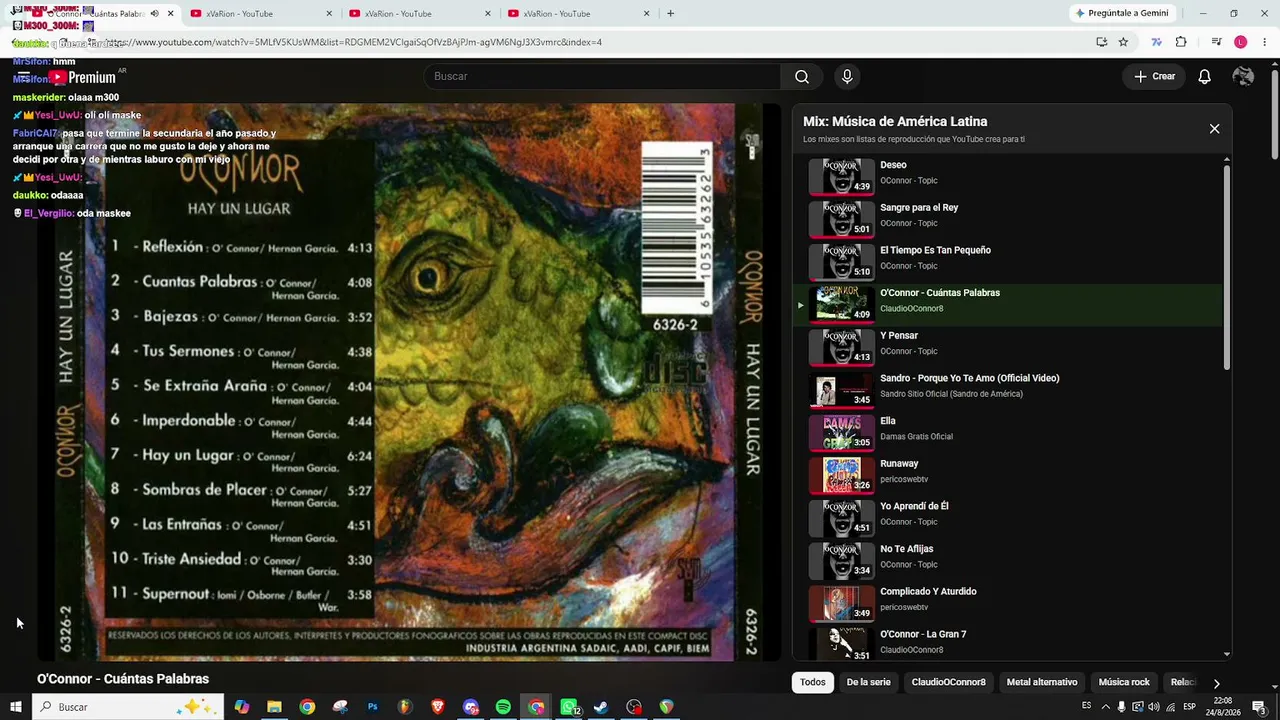Open File Explorer from the taskbar
Image resolution: width=1280 pixels, height=720 pixels.
click(x=274, y=707)
